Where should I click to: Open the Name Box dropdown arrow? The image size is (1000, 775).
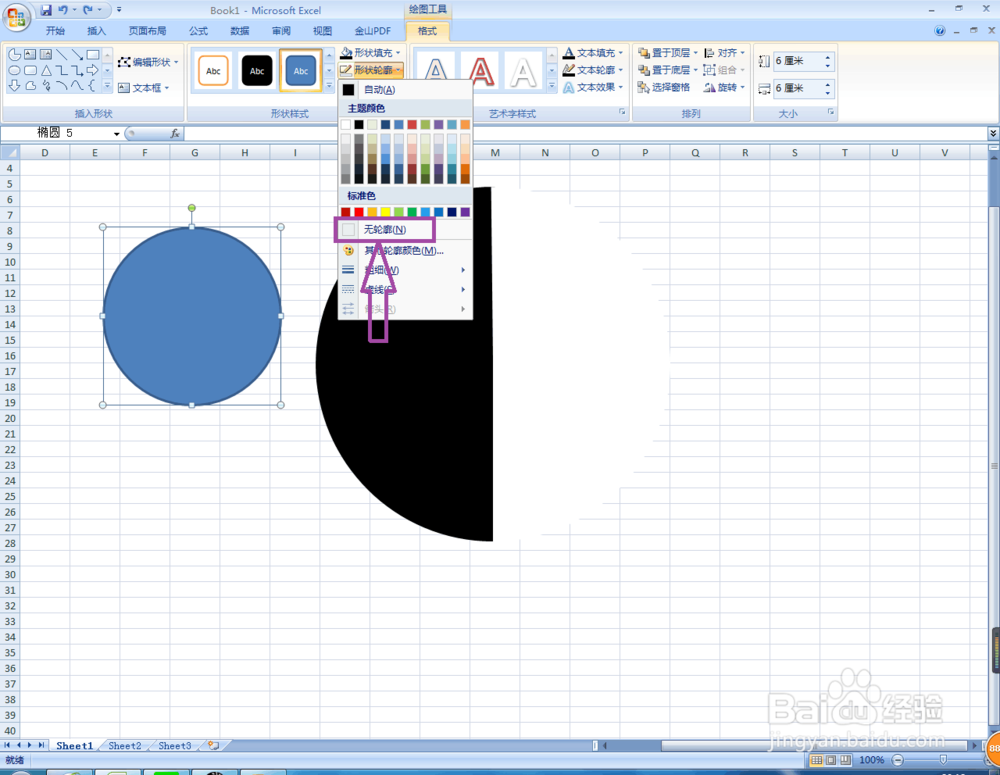click(x=116, y=133)
